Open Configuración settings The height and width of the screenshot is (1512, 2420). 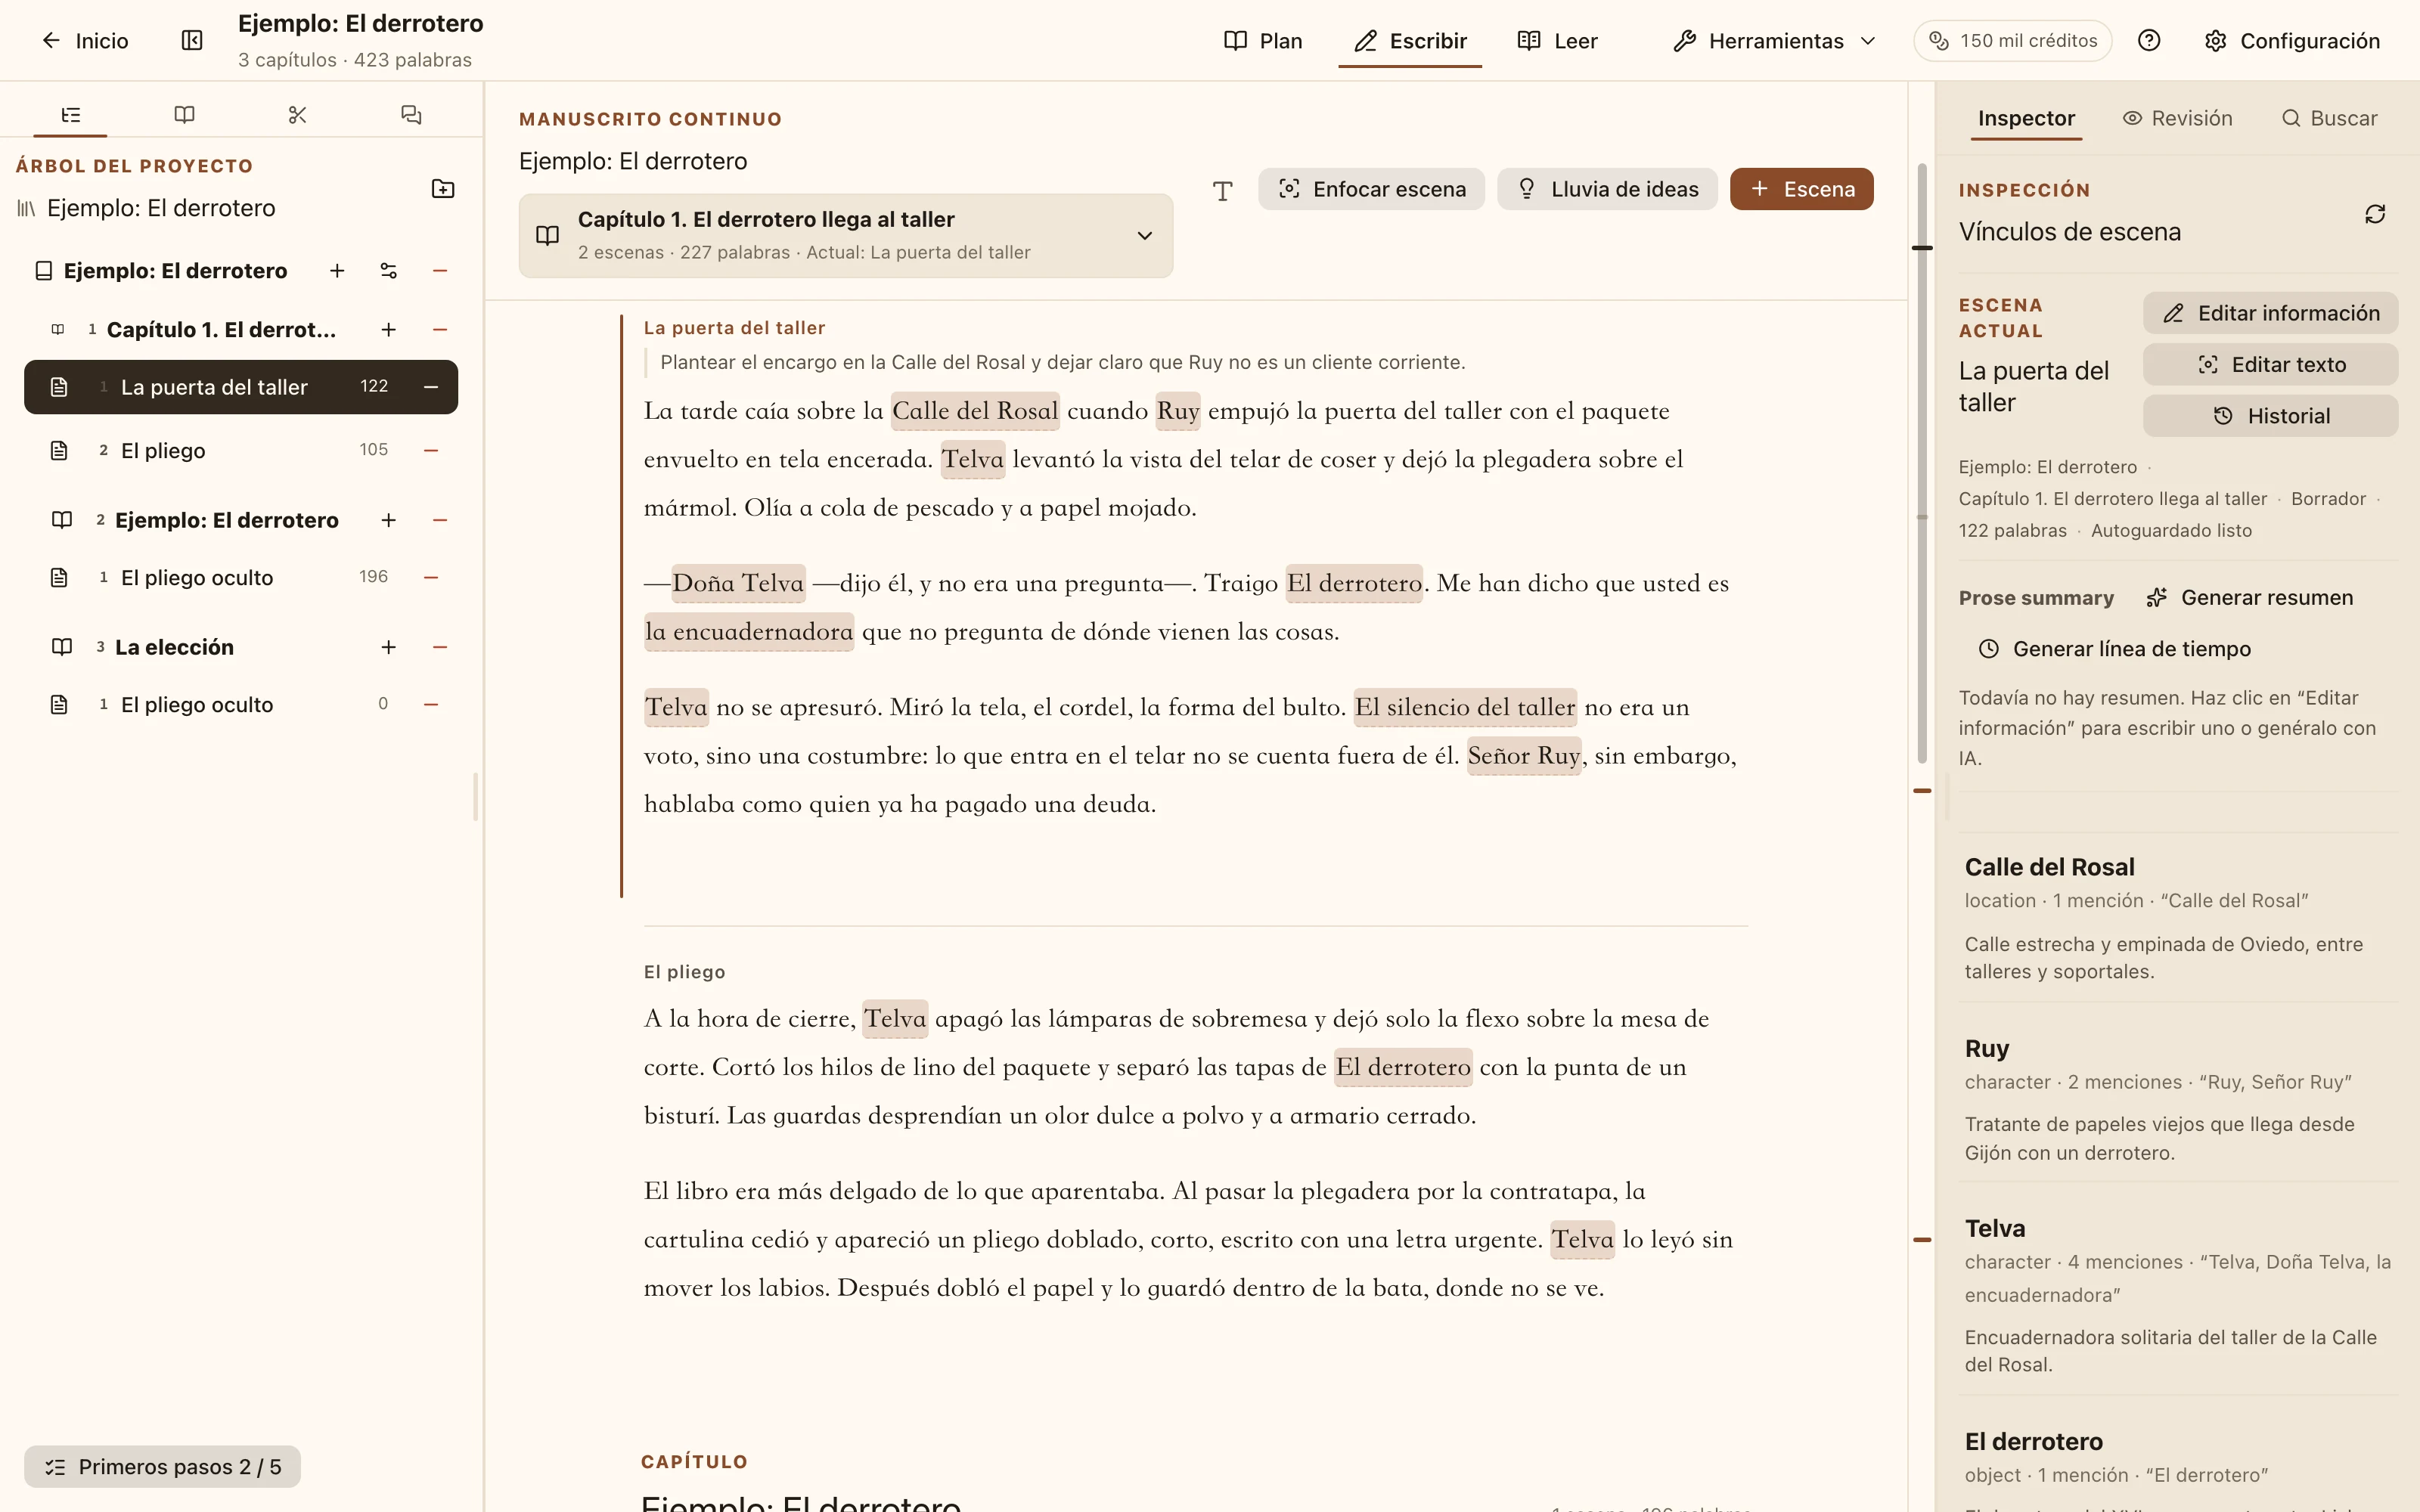pos(2292,41)
